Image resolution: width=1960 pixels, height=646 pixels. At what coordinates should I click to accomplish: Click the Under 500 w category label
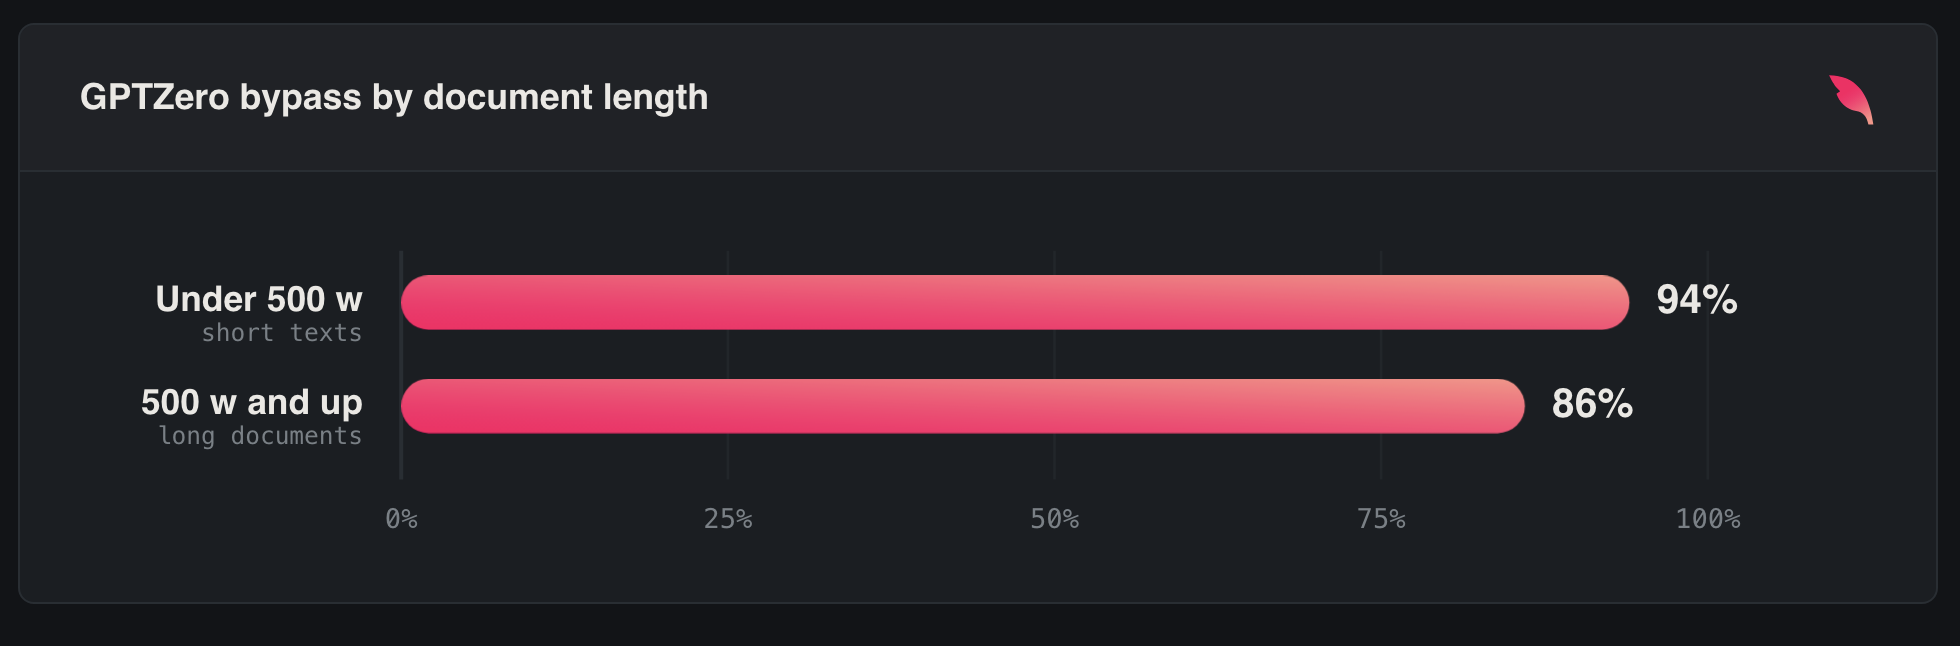tap(259, 299)
